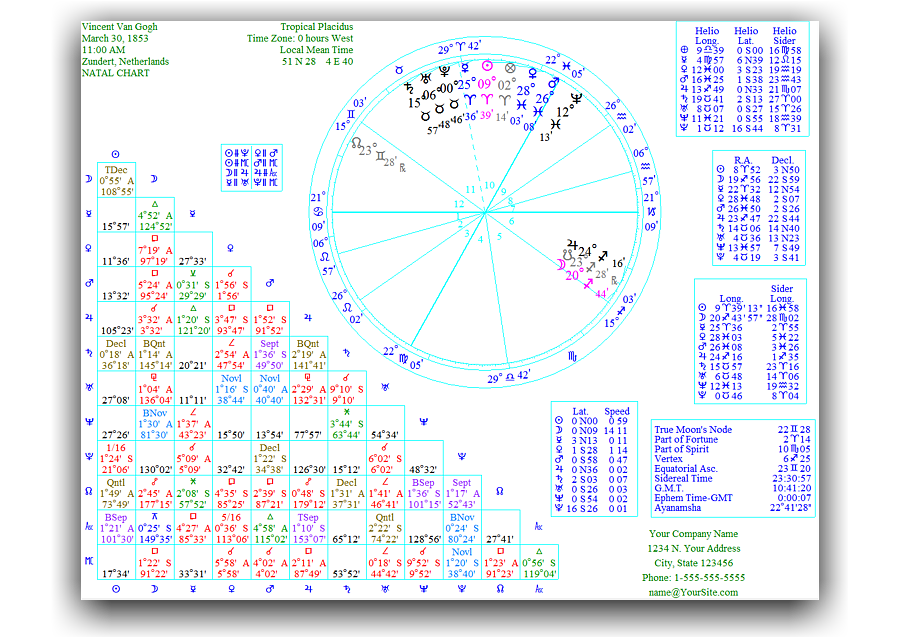Click the name 'Vincent Van Gogh'
Image resolution: width=899 pixels, height=637 pixels.
point(119,26)
